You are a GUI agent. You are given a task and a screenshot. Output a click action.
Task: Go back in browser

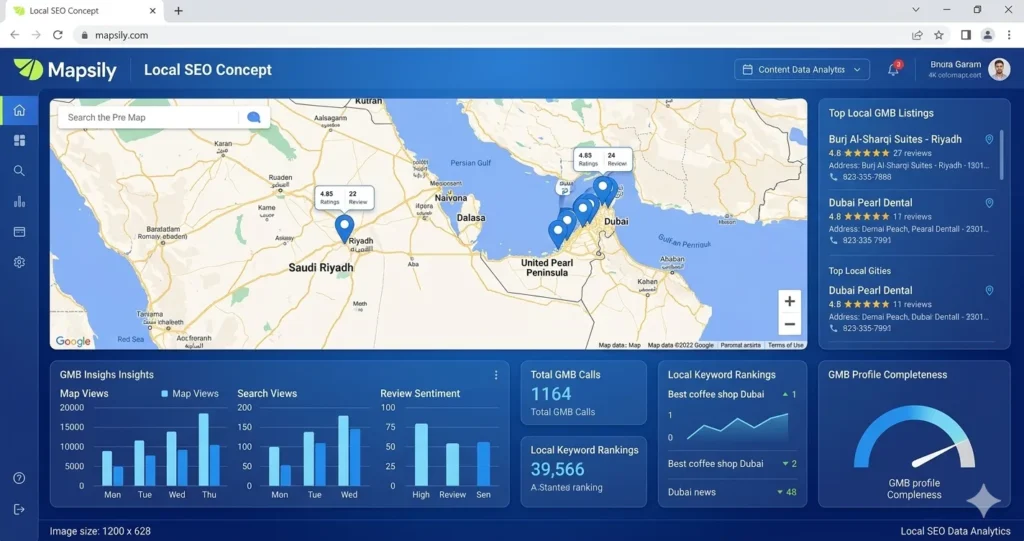pos(14,35)
